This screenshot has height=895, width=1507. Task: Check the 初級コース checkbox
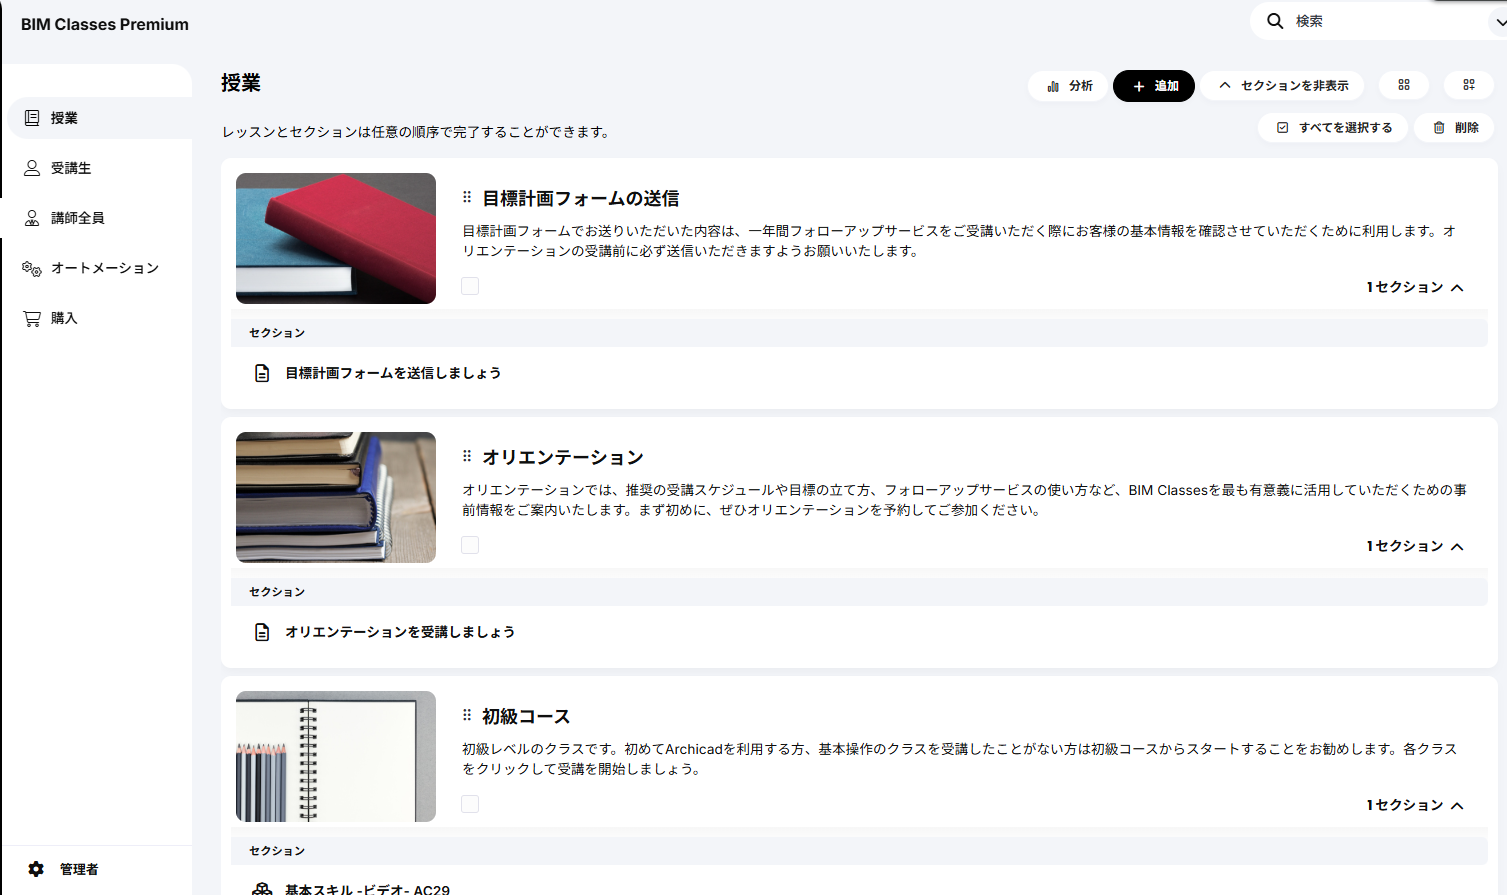470,804
